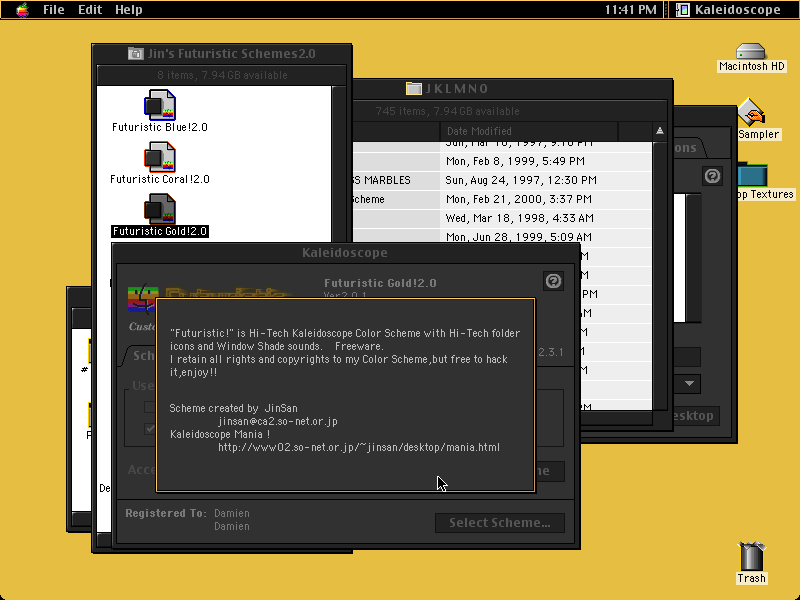Select the Futuristic Coral!2.0 scheme file icon

(160, 157)
